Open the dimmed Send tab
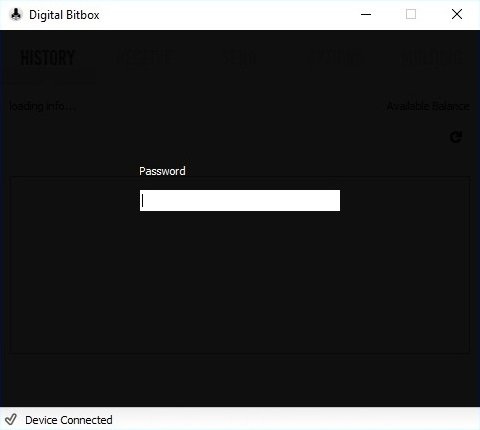This screenshot has height=430, width=480. pyautogui.click(x=240, y=58)
